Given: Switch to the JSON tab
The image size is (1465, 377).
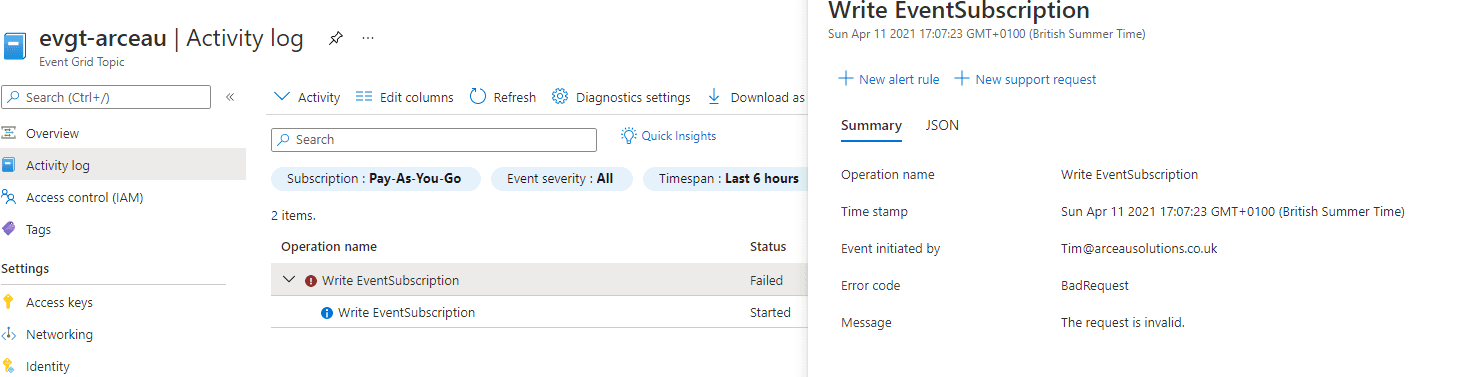Looking at the screenshot, I should 942,125.
